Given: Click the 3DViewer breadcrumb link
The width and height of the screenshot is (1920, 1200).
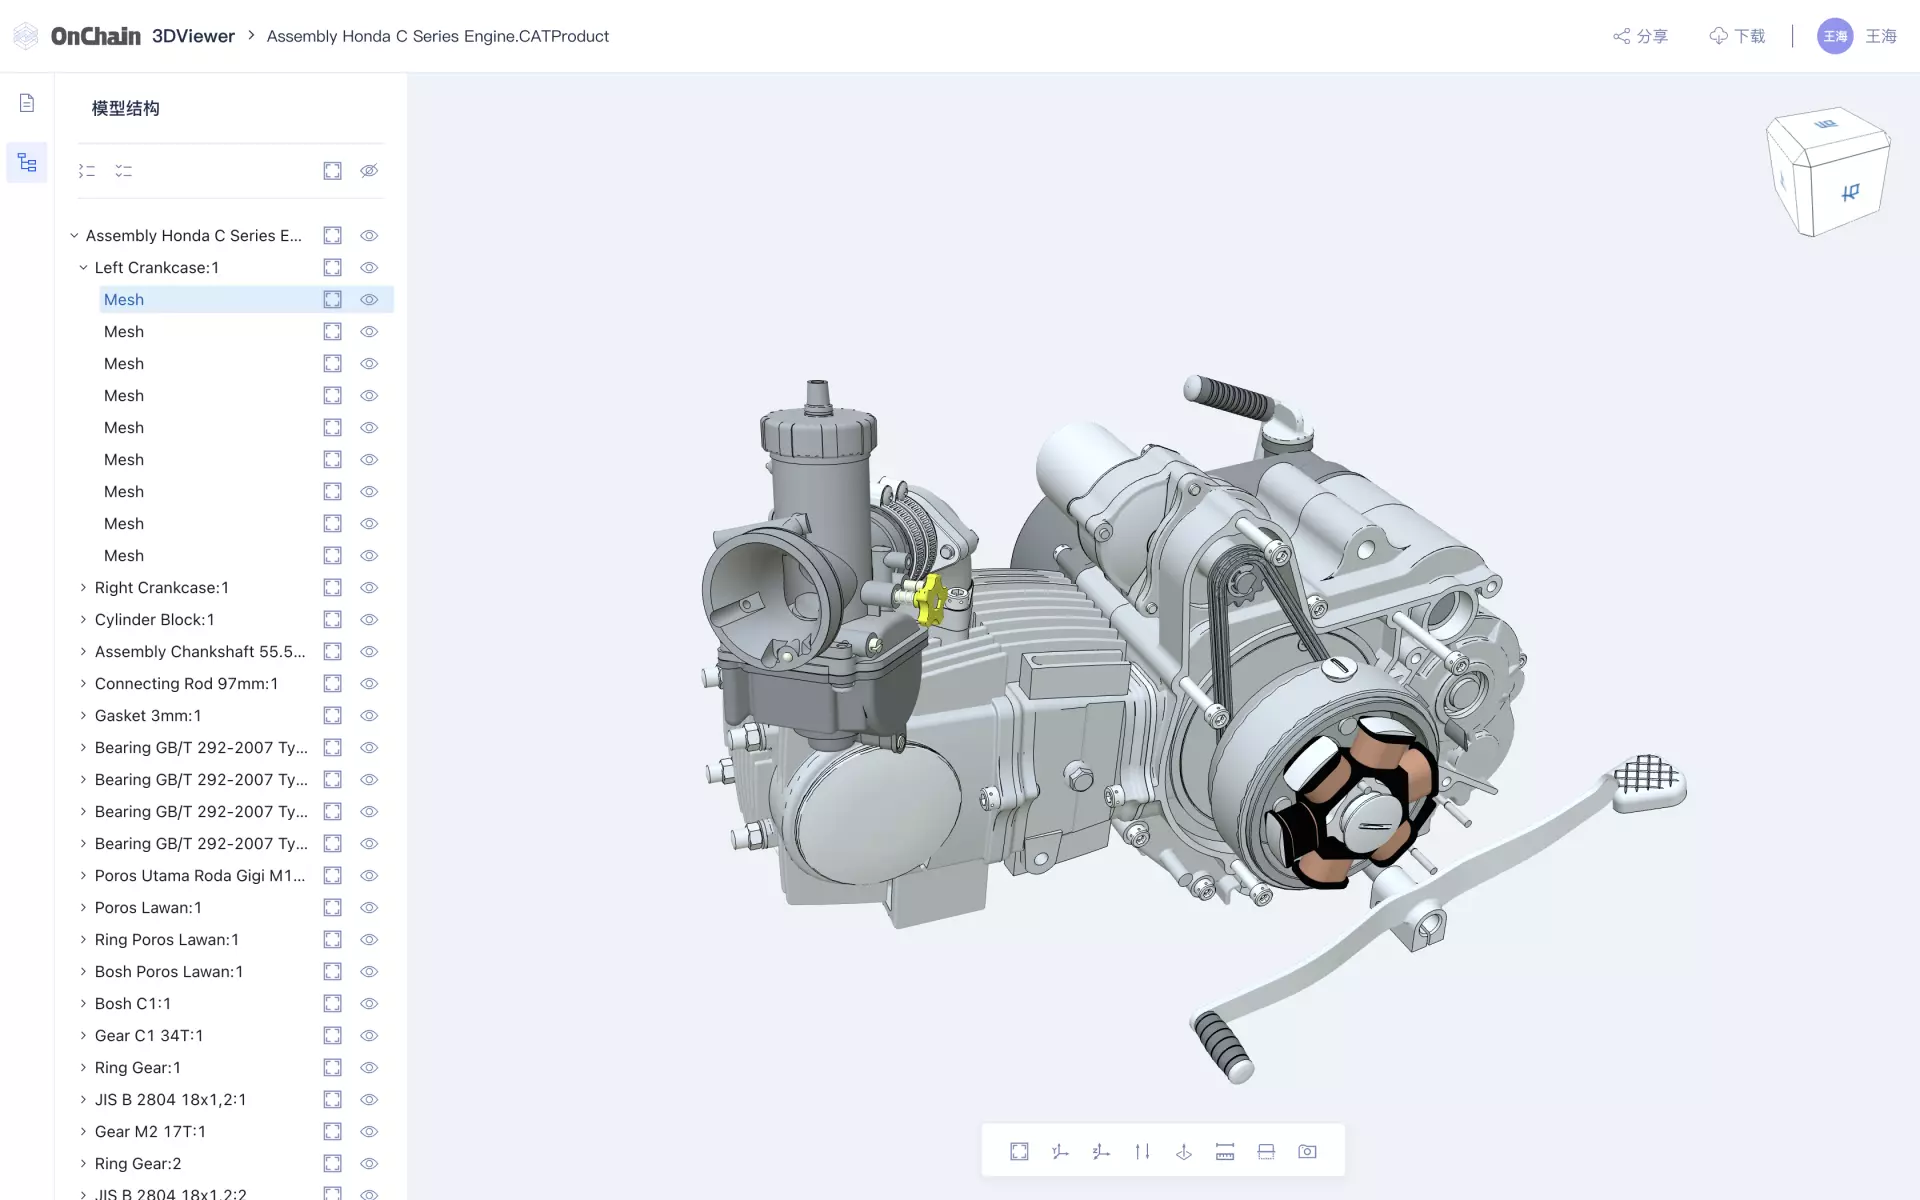Looking at the screenshot, I should point(193,36).
